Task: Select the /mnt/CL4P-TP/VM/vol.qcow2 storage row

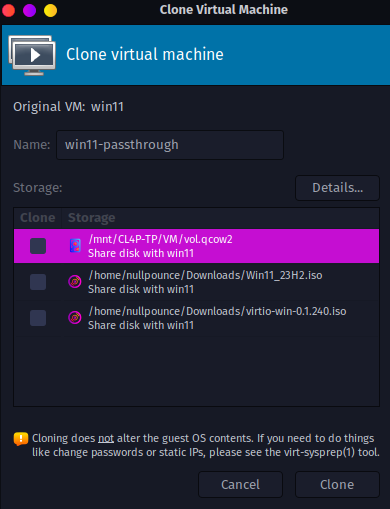Action: [x=196, y=246]
